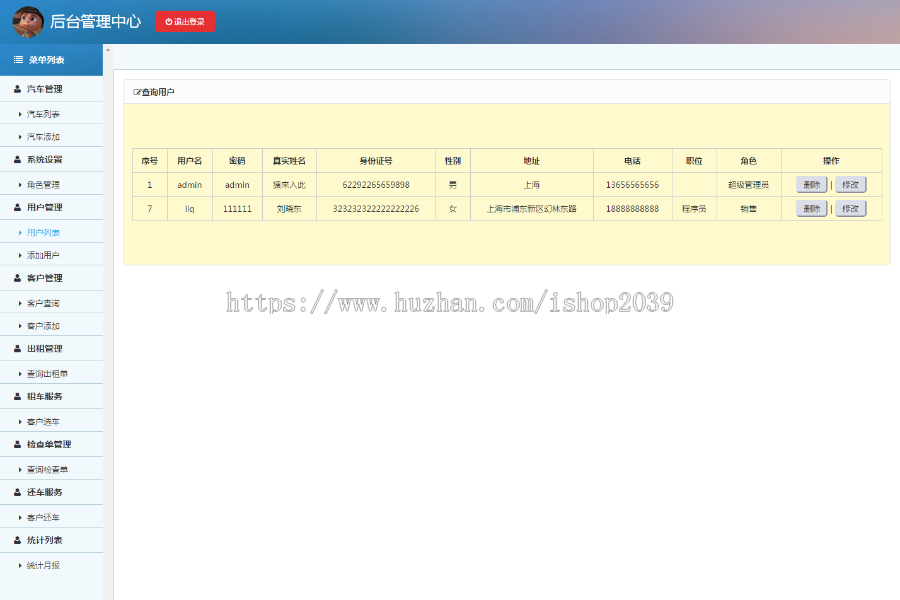Click the 退出登录 logout button
Image resolution: width=900 pixels, height=600 pixels.
185,21
